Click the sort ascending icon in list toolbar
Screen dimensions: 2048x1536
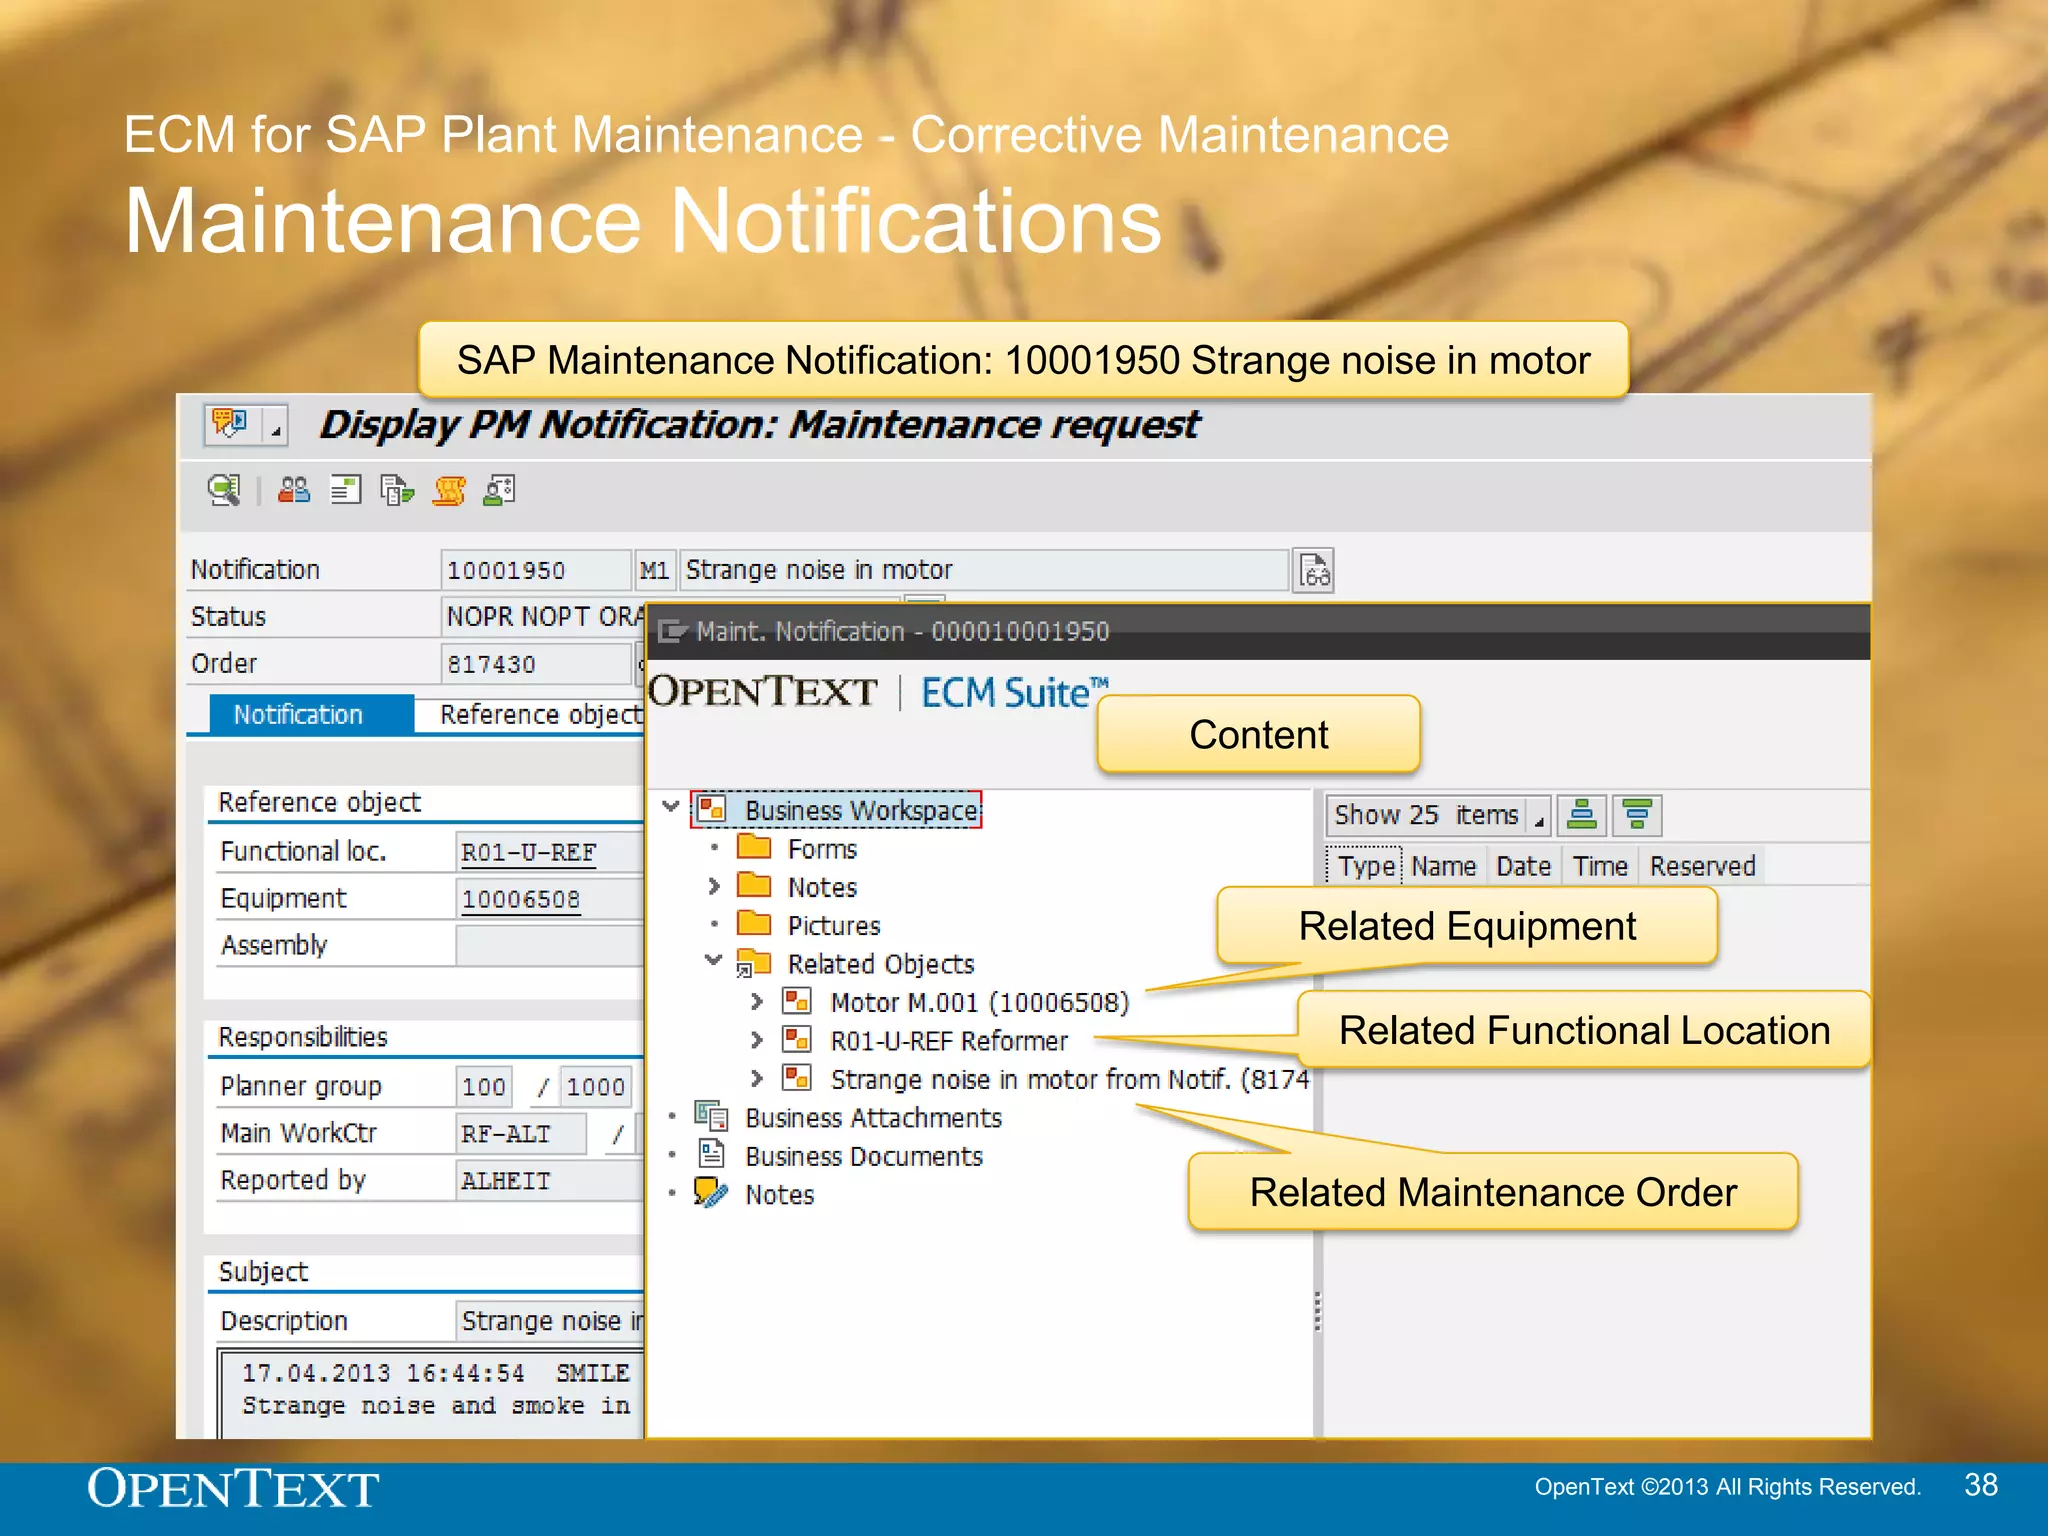[x=1582, y=815]
